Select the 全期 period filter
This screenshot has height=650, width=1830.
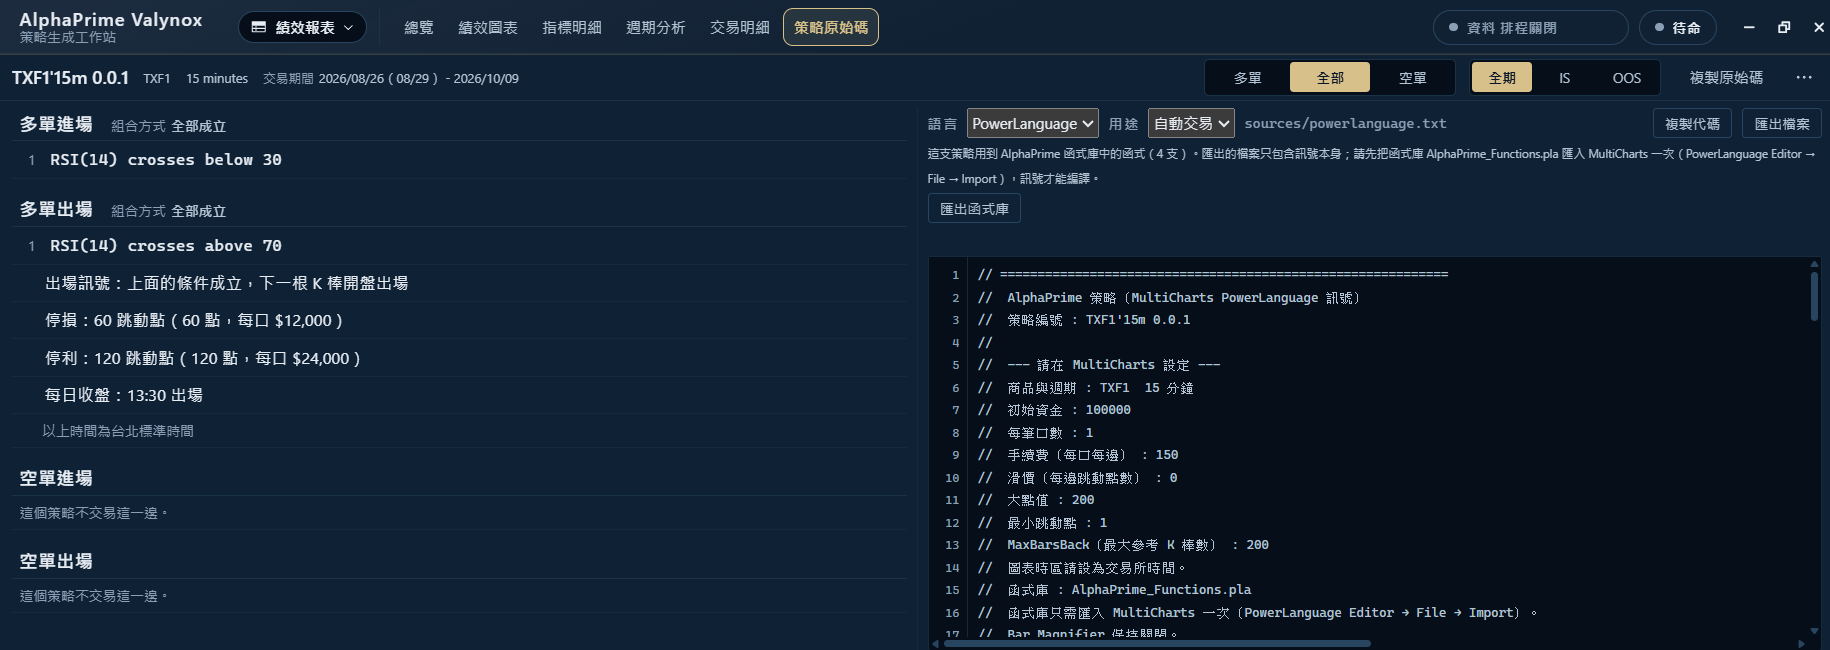(1502, 77)
